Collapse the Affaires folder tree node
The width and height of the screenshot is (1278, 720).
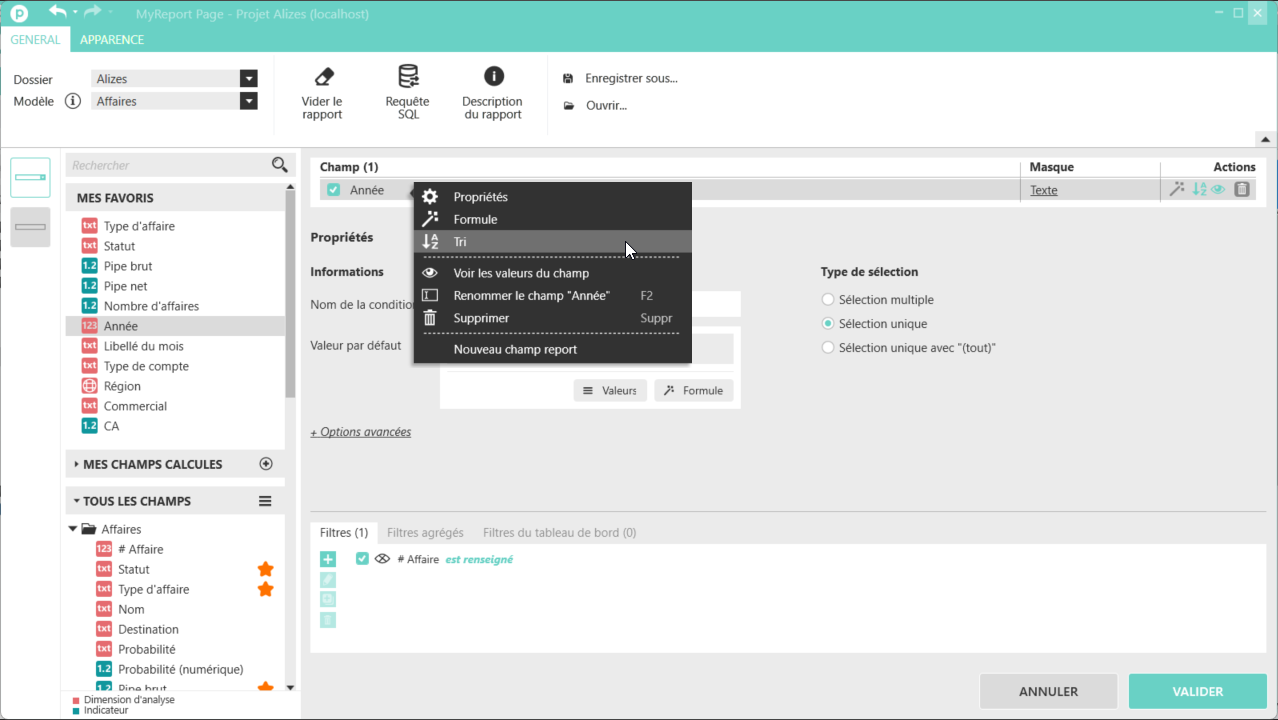[x=73, y=529]
